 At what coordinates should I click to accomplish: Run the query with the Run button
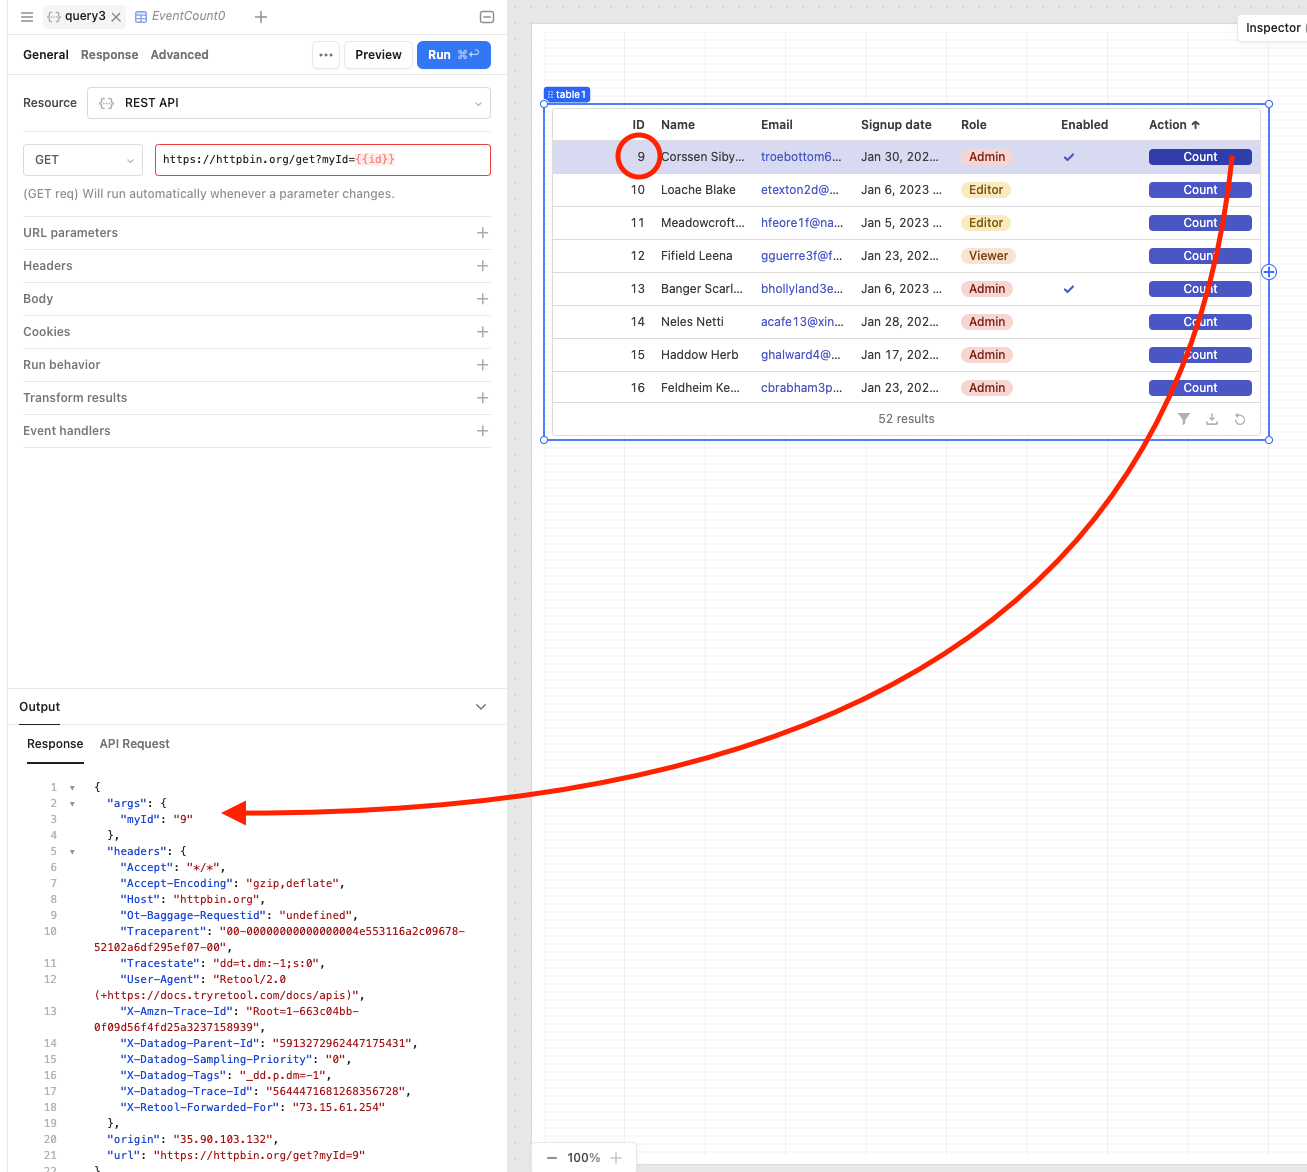point(453,55)
